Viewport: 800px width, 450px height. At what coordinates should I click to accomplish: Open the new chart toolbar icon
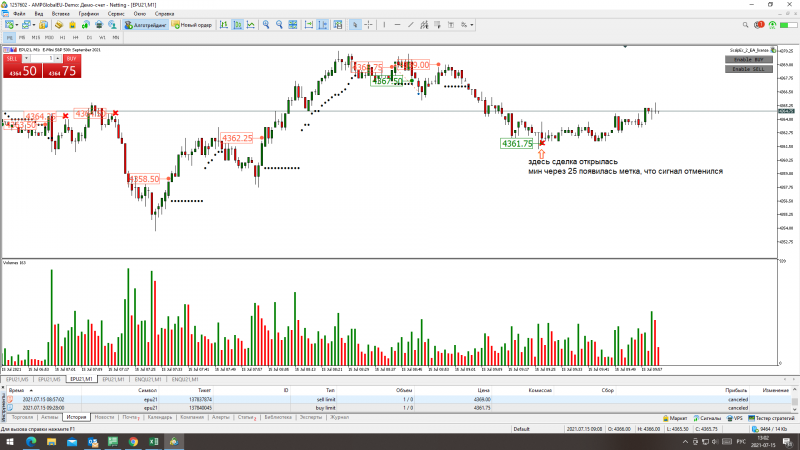pyautogui.click(x=9, y=24)
